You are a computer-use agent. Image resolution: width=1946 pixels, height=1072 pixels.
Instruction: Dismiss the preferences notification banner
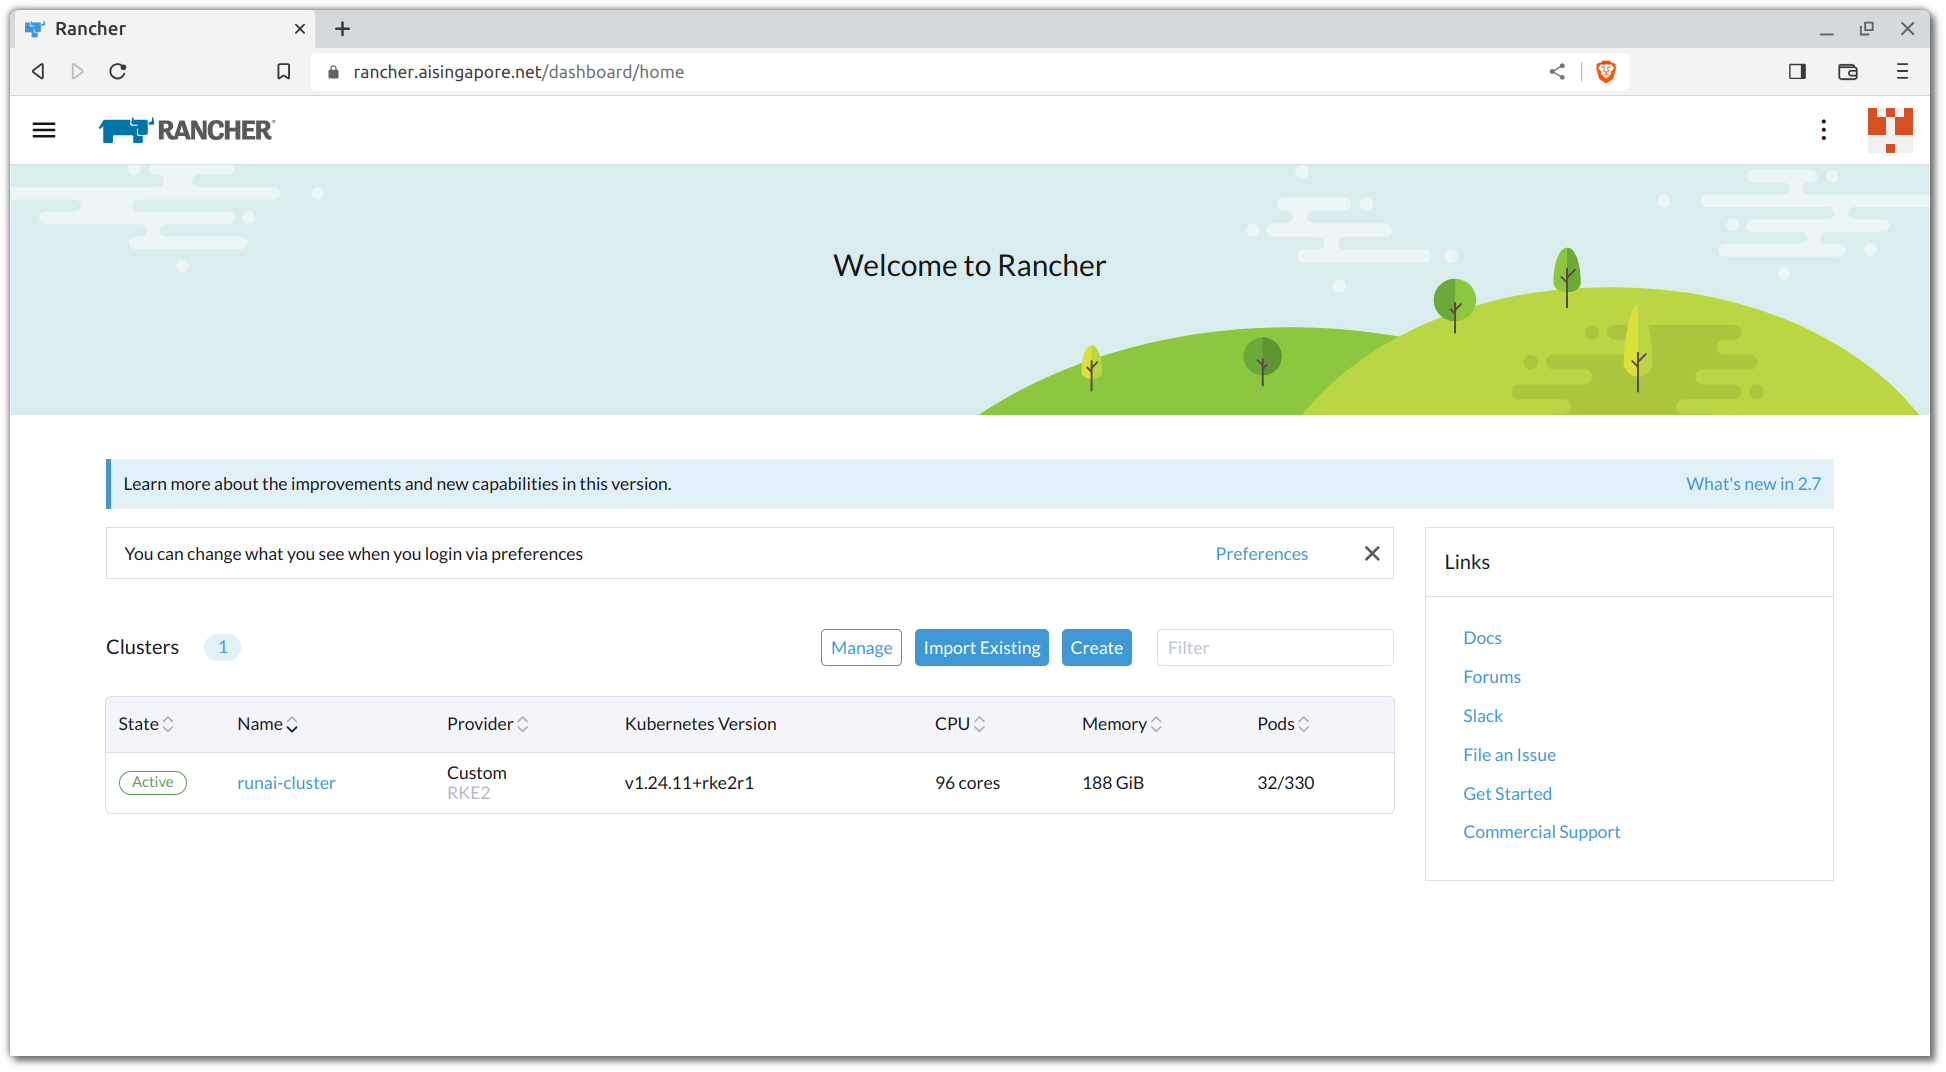[x=1372, y=553]
